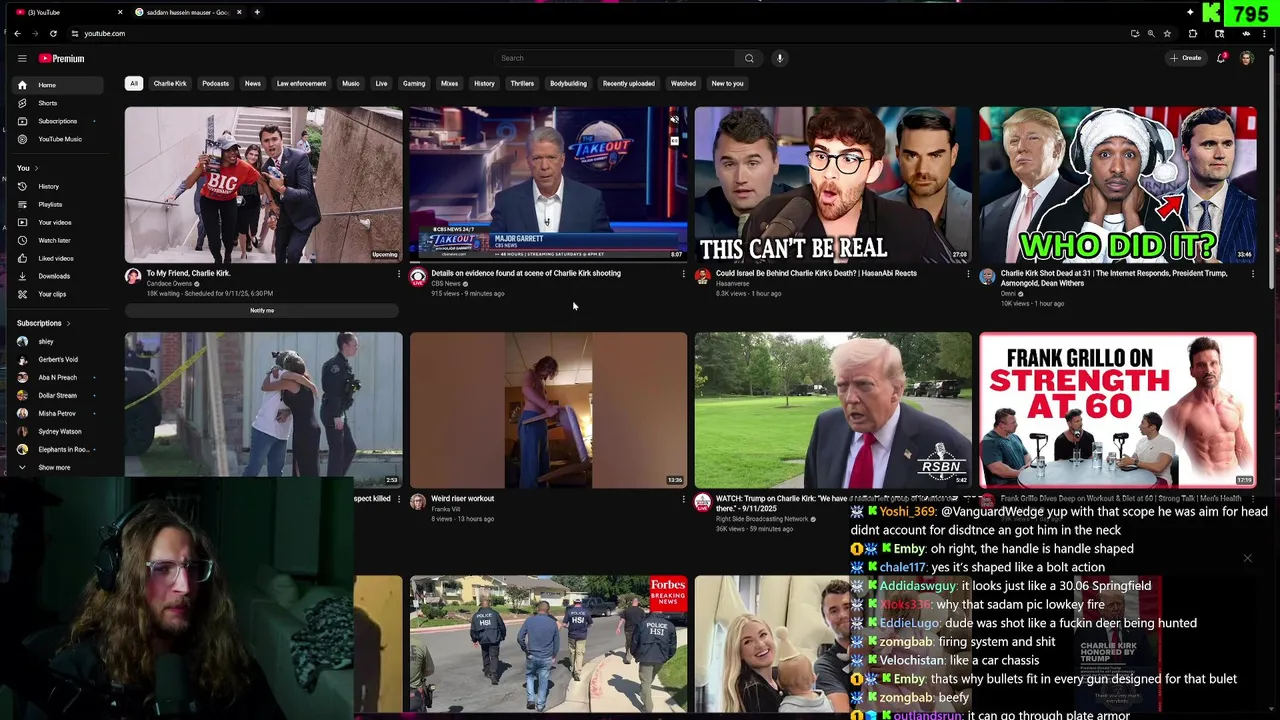This screenshot has height=720, width=1280.
Task: Click the search magnifier button
Action: [749, 58]
